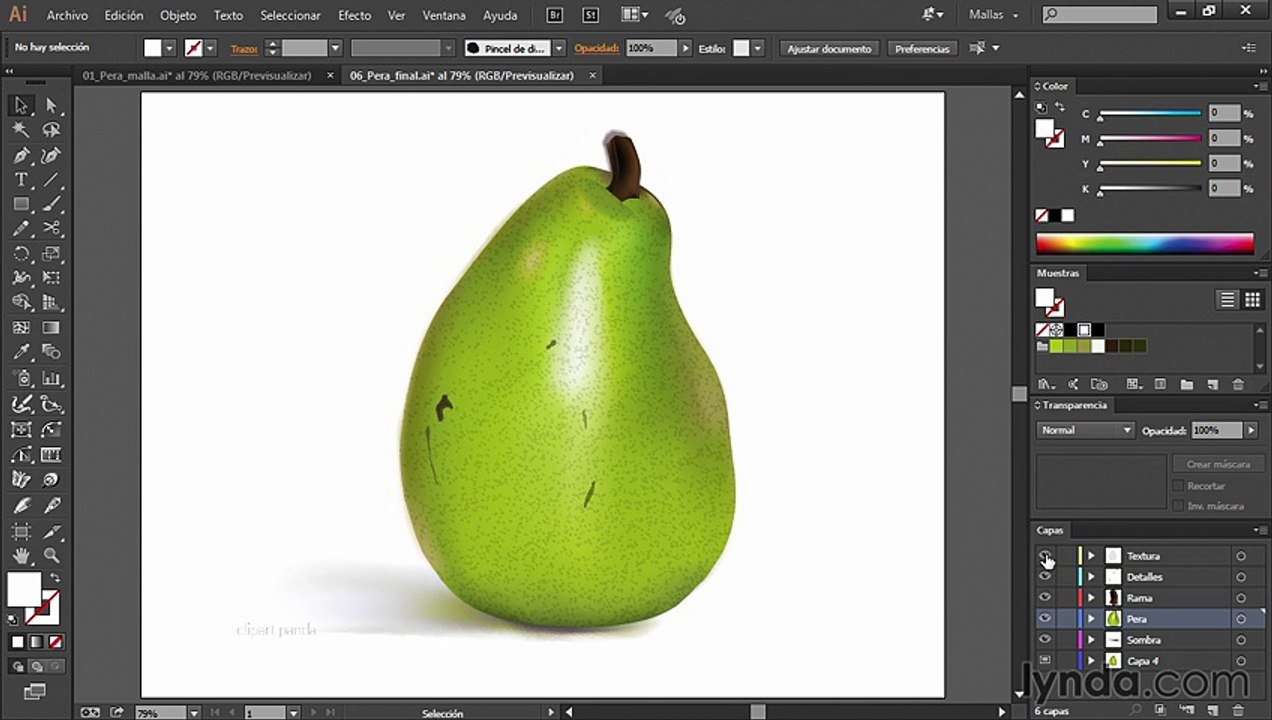Open the Archivo menu
1272x720 pixels.
tap(67, 15)
